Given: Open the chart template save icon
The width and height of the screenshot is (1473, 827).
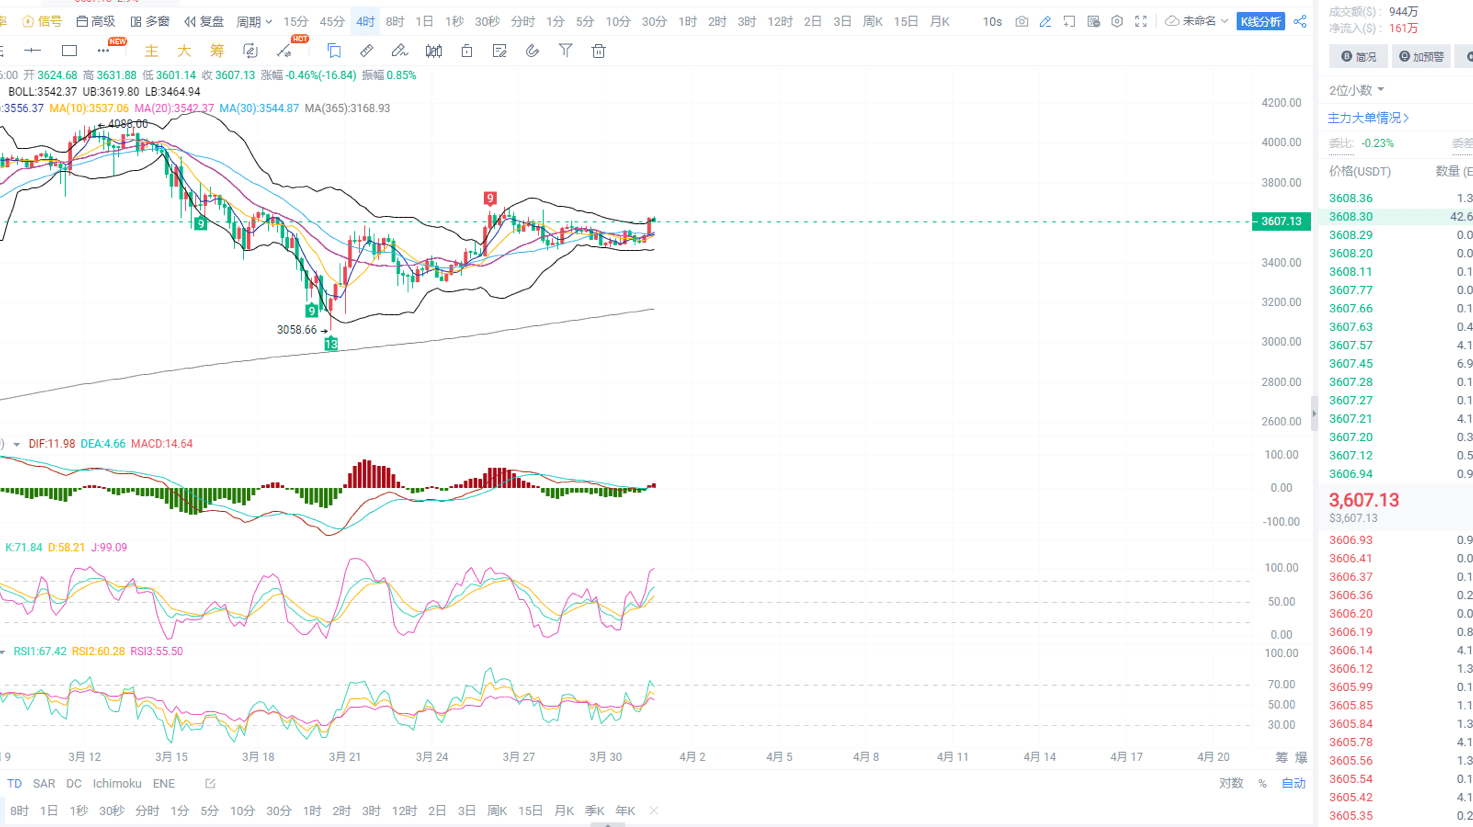Looking at the screenshot, I should (1093, 21).
